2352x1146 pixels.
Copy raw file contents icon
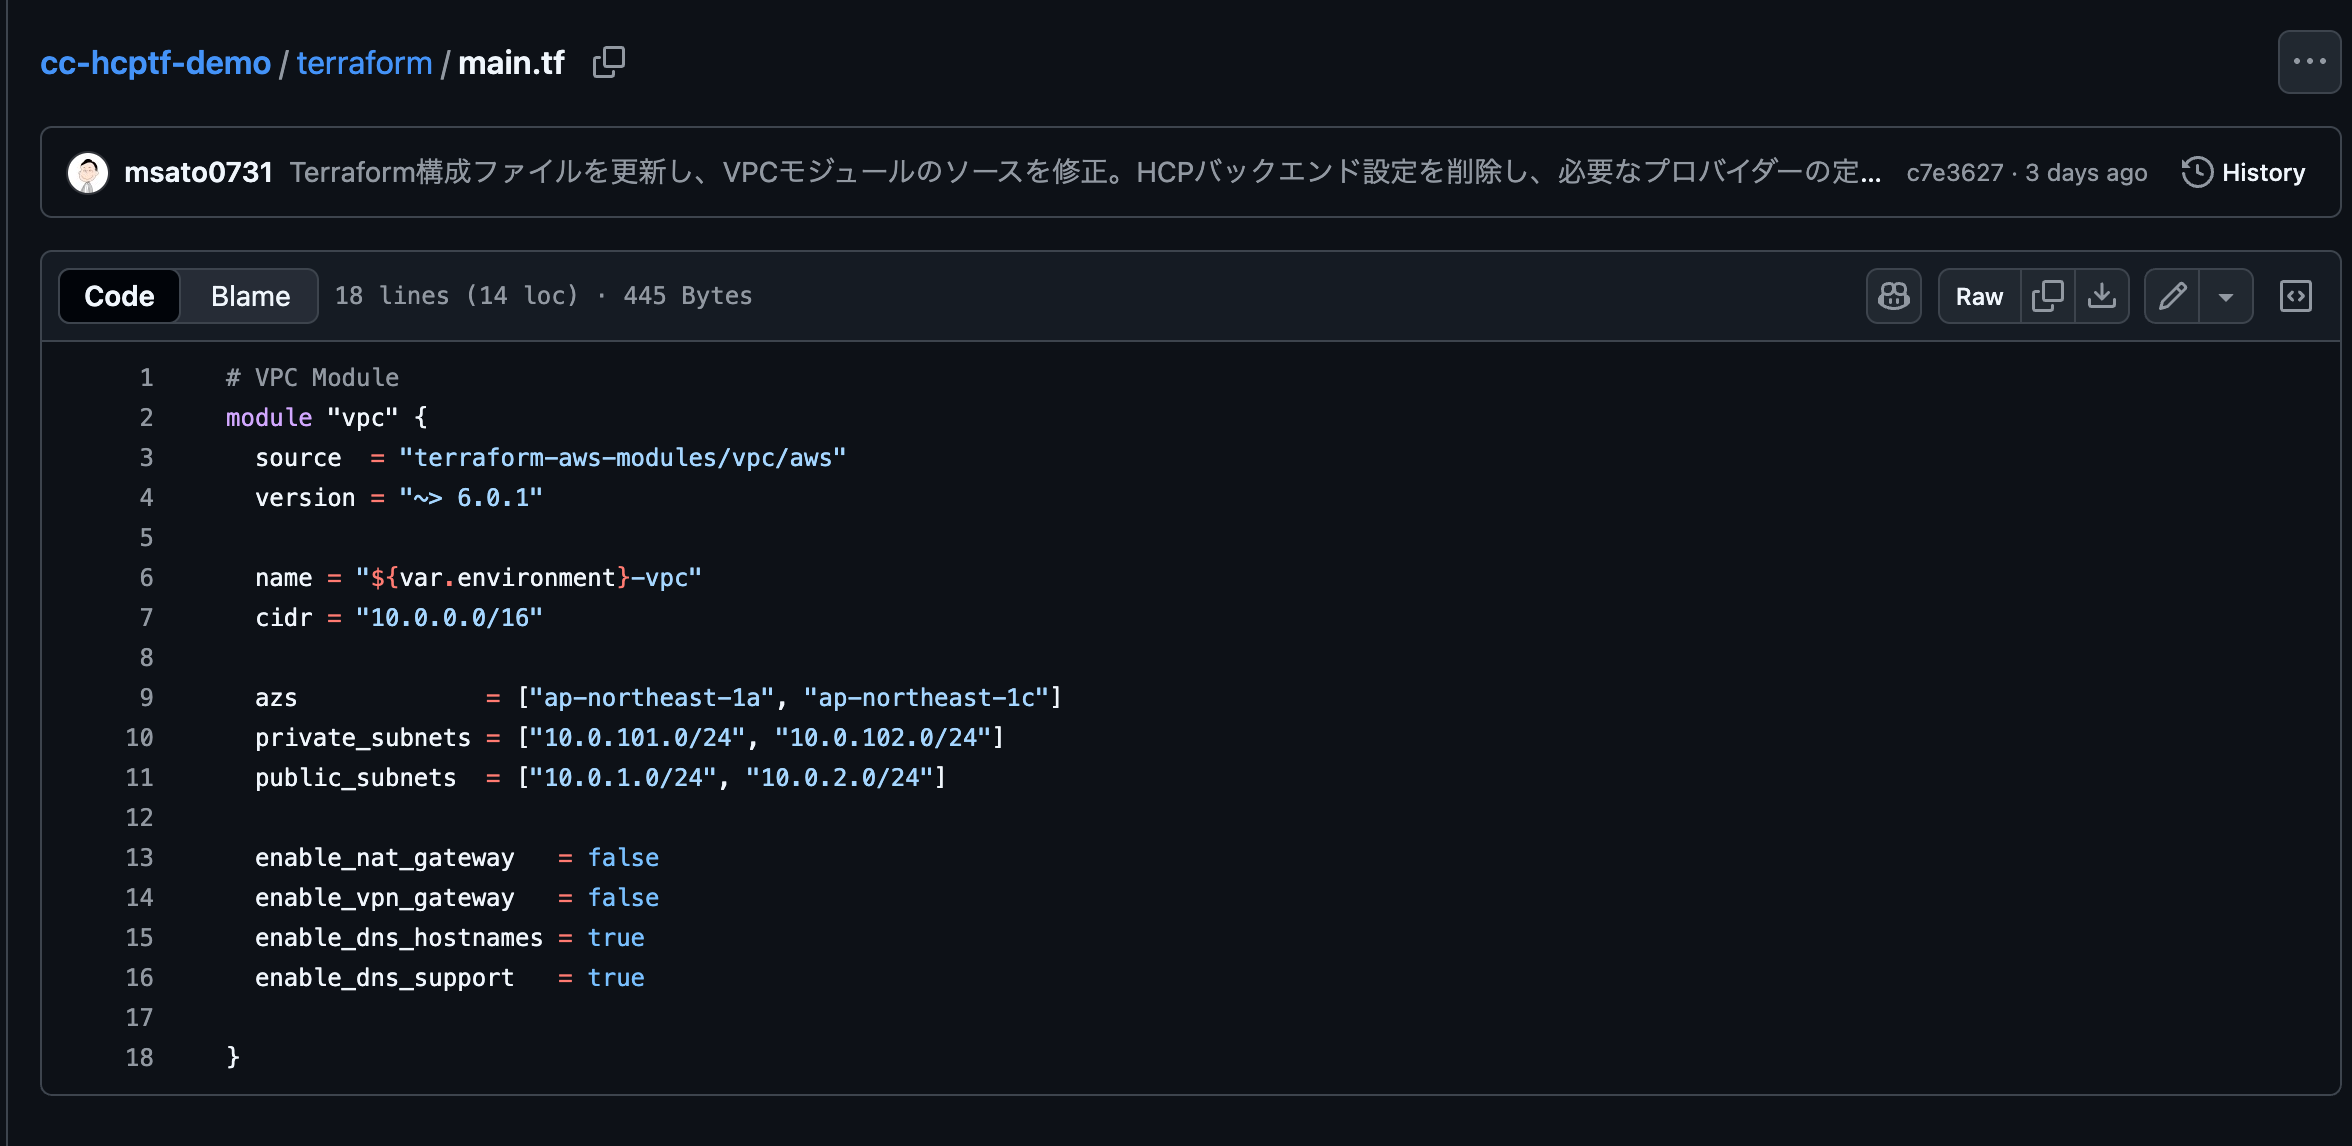coord(2047,296)
